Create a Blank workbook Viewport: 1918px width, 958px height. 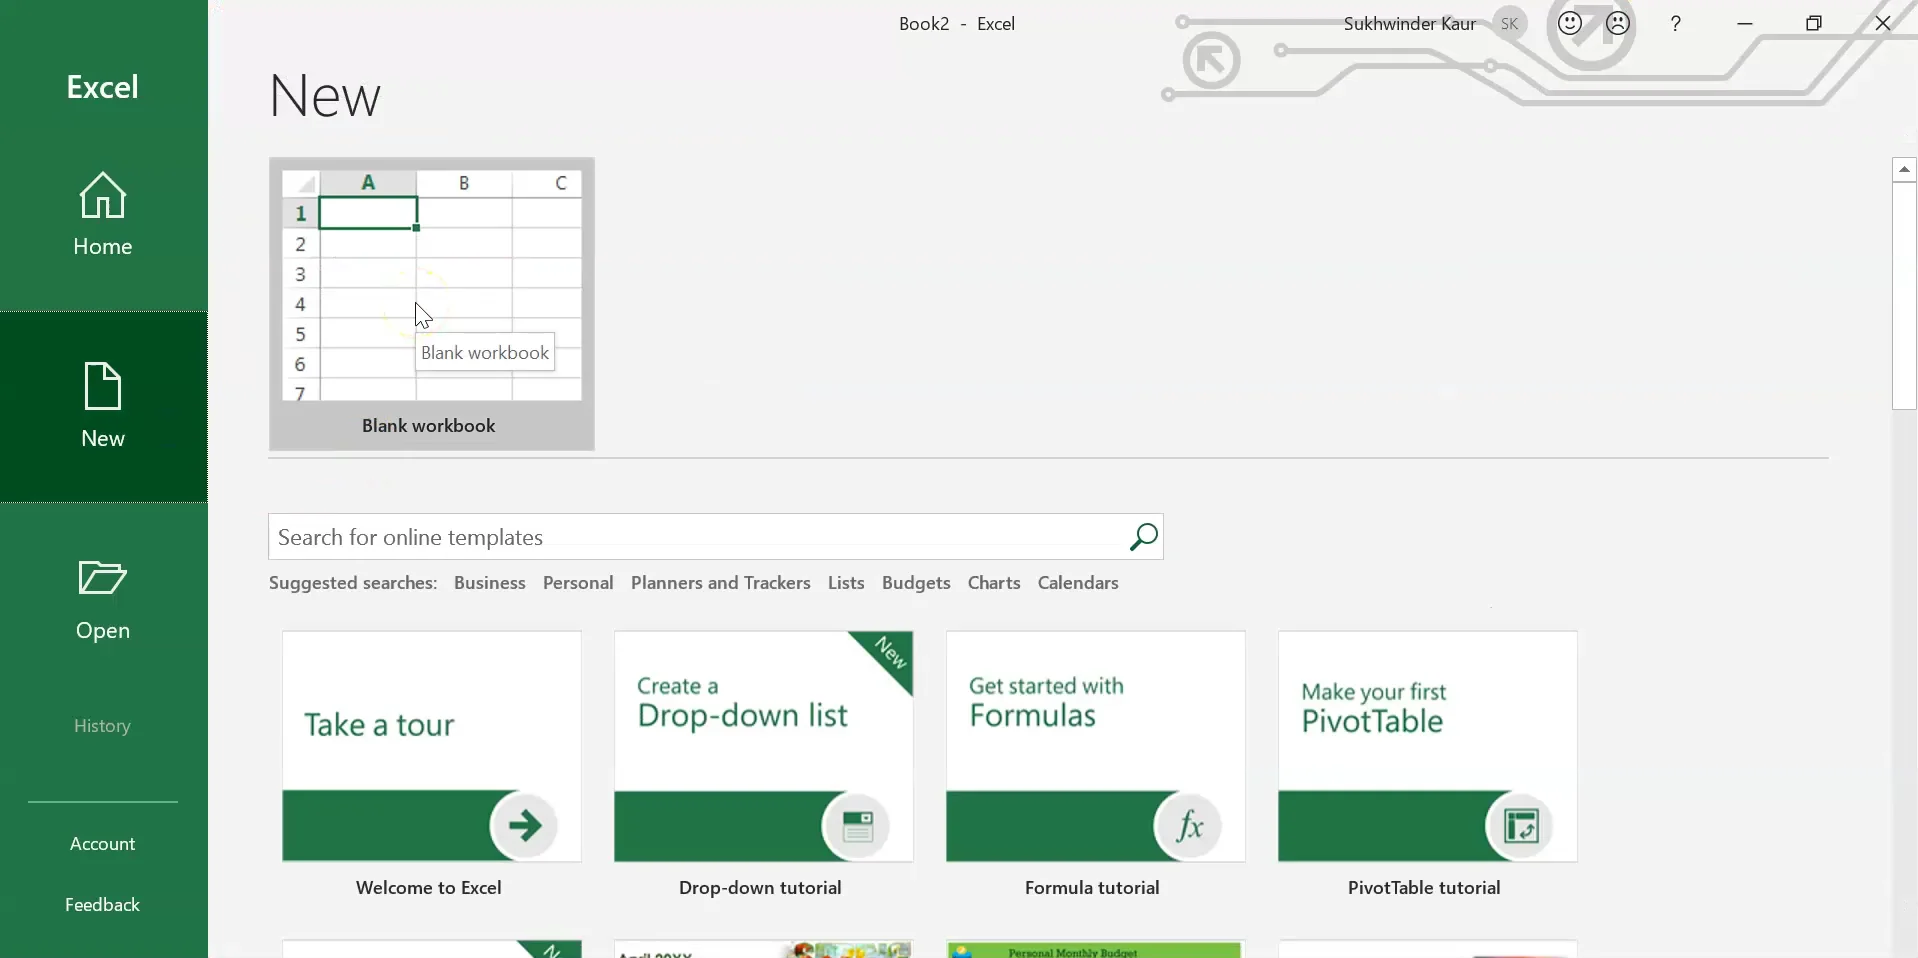point(431,303)
